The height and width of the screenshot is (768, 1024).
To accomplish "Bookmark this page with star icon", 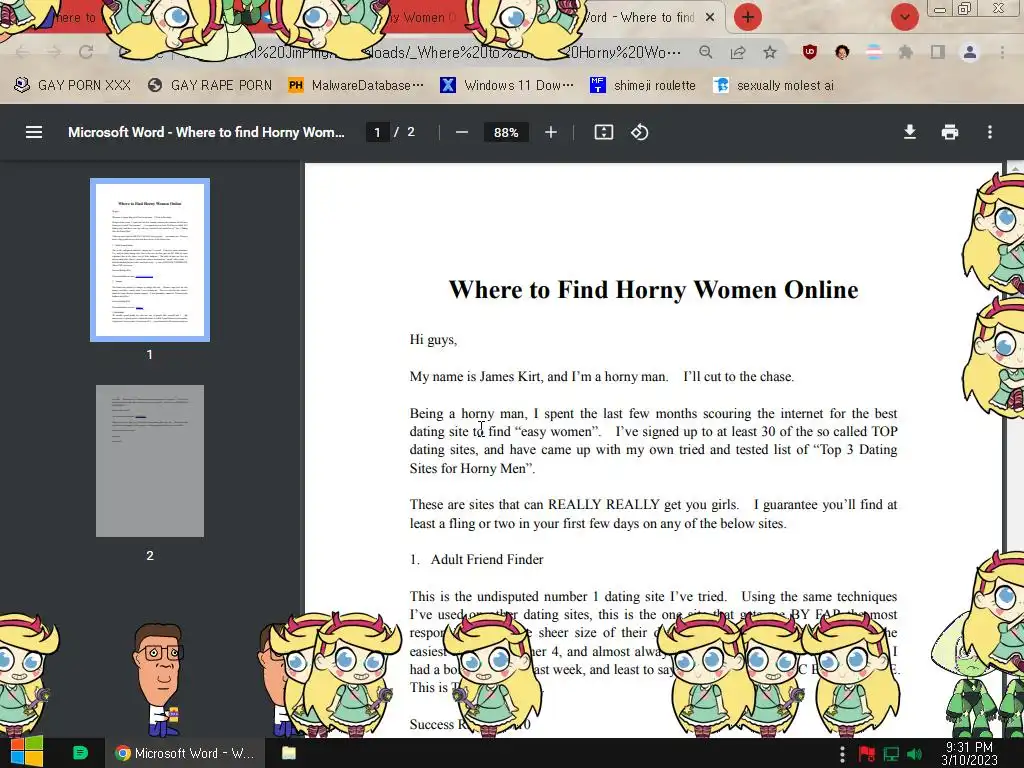I will (x=770, y=52).
